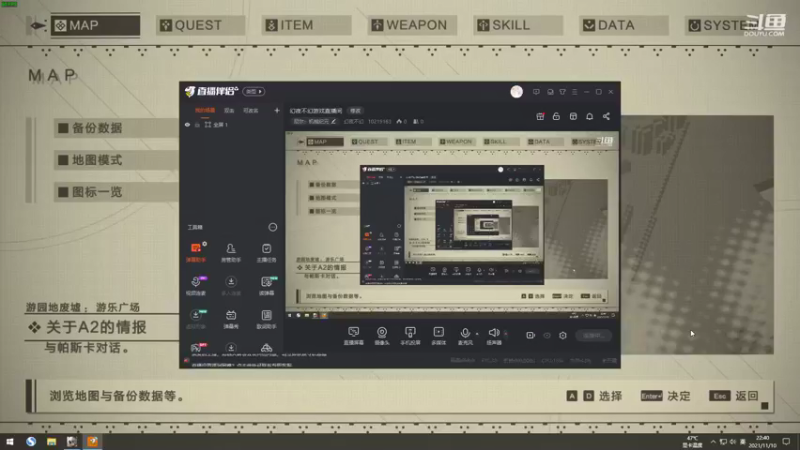Open the DATA tab in the game menu
This screenshot has width=800, height=450.
point(623,25)
